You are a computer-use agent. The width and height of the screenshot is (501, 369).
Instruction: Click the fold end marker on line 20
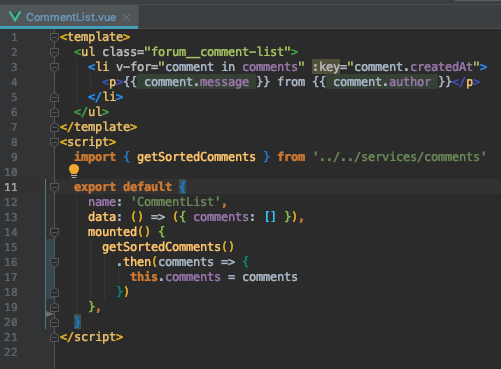(54, 322)
